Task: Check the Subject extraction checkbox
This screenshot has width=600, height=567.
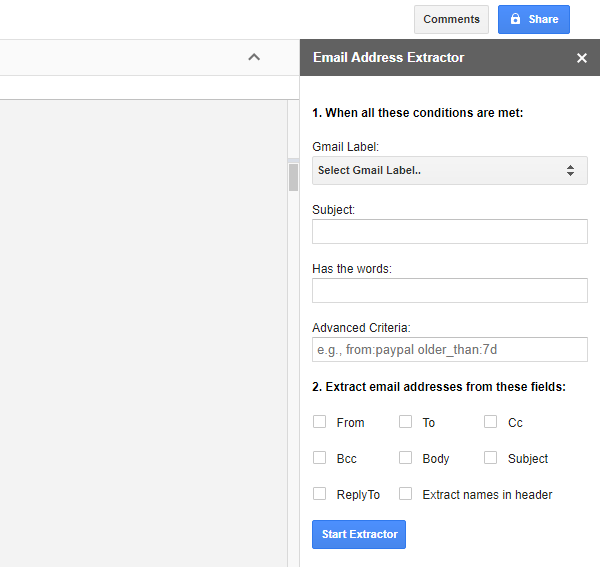Action: click(491, 458)
